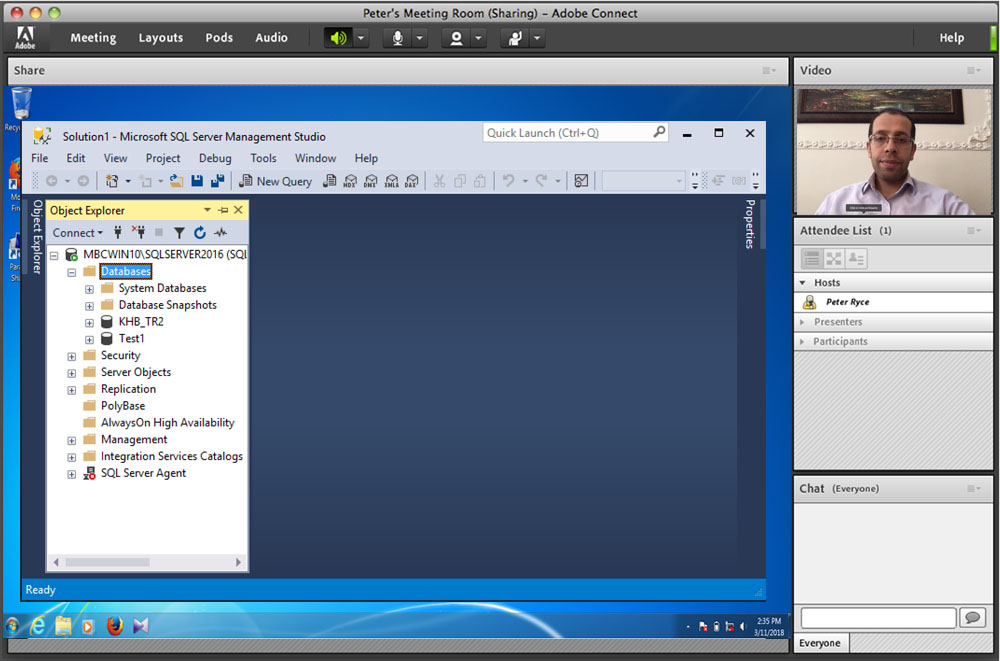Open the Help menu in Adobe Connect
1000x661 pixels.
pos(952,38)
